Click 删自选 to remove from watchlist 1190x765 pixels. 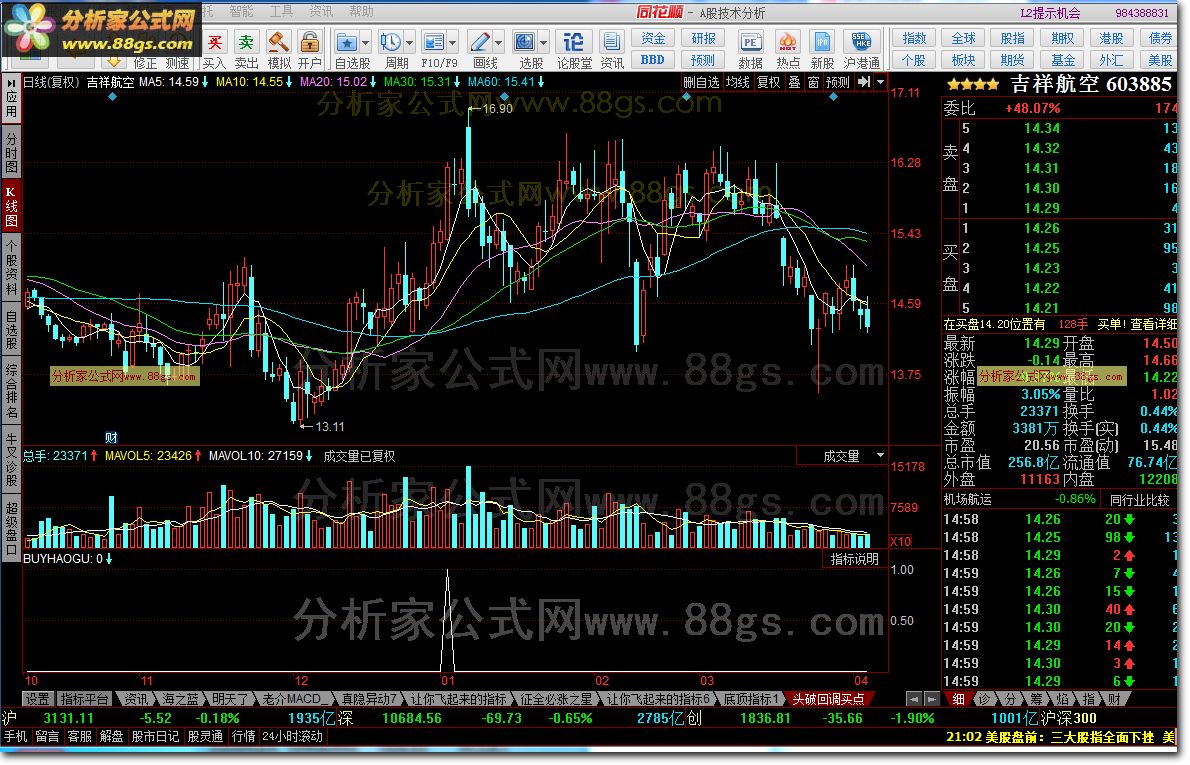(x=701, y=82)
